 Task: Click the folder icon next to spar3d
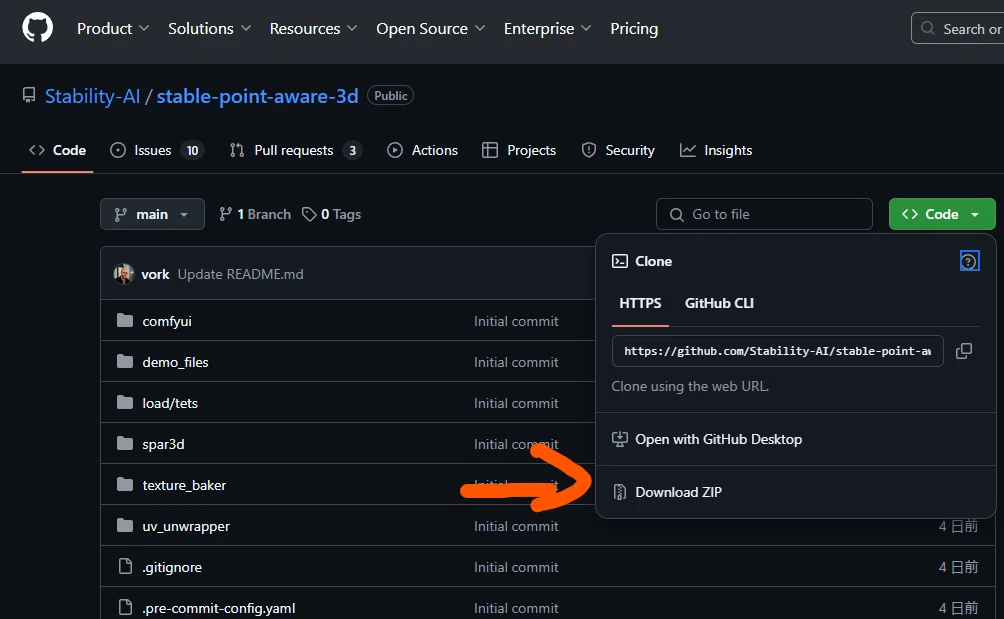point(125,443)
